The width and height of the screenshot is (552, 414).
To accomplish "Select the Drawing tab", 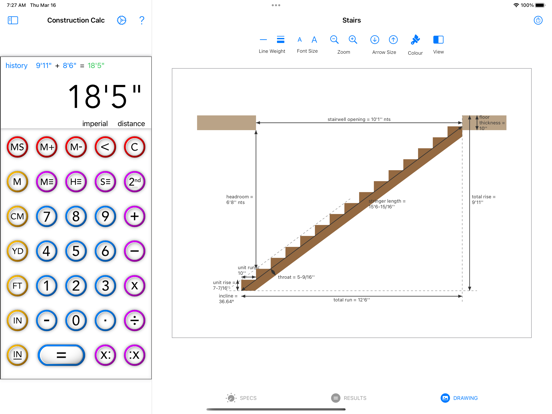I will point(459,398).
